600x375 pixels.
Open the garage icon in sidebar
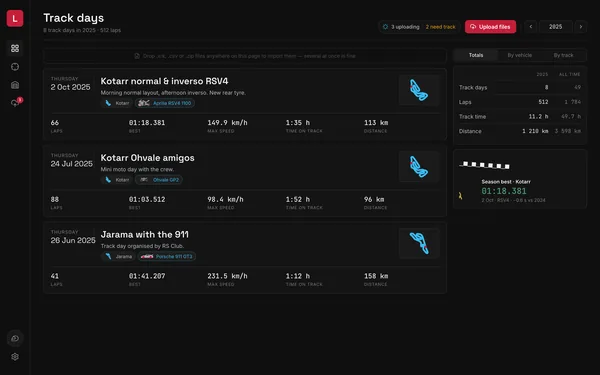(x=15, y=85)
